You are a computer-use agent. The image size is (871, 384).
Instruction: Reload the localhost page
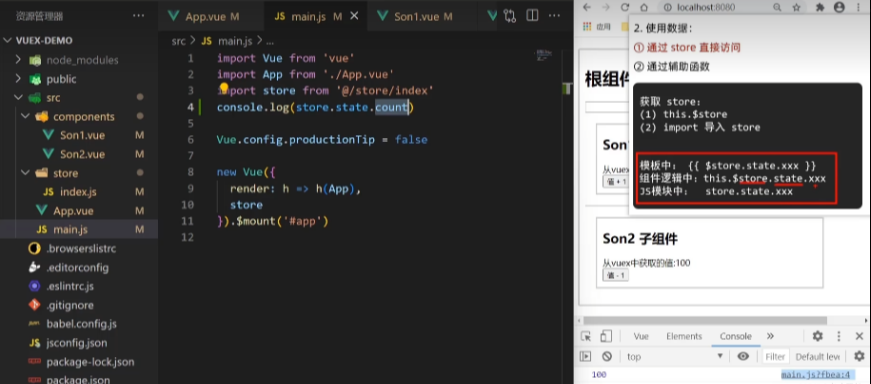pyautogui.click(x=625, y=7)
